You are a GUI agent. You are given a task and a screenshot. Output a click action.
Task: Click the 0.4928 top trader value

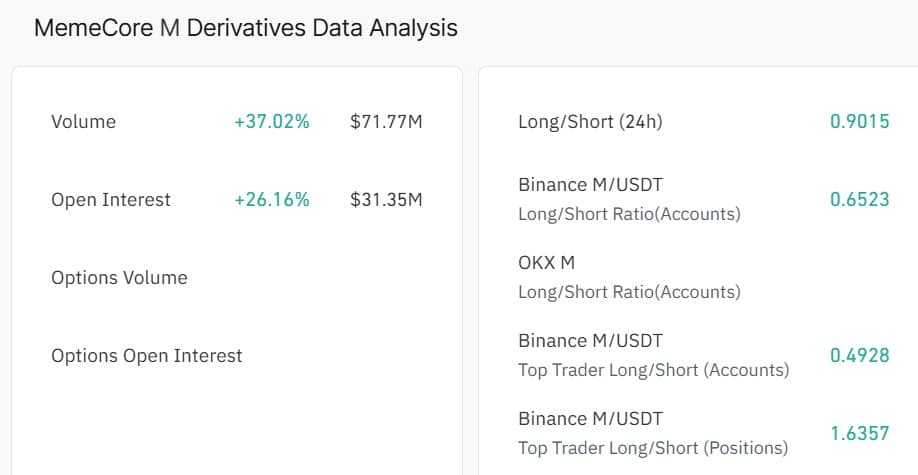859,356
